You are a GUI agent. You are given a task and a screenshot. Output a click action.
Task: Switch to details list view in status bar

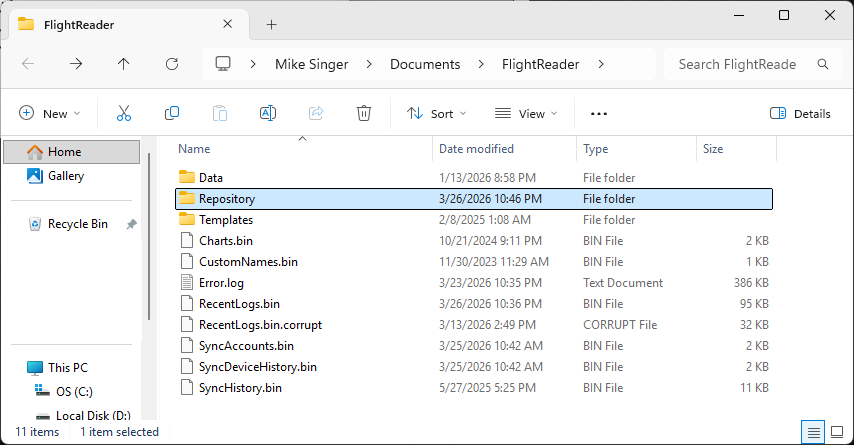[x=815, y=432]
